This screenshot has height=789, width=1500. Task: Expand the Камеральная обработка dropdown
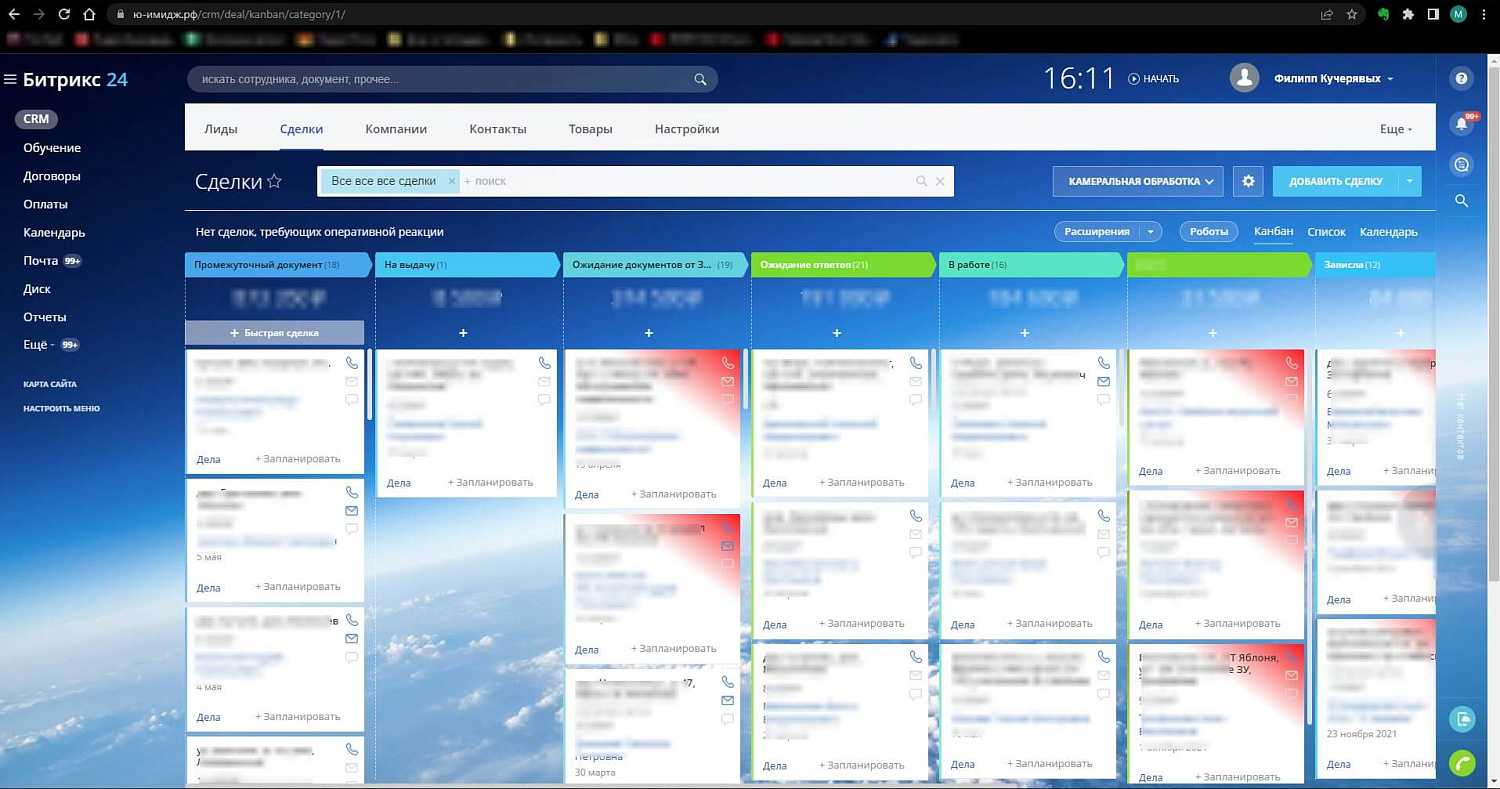(x=1138, y=181)
